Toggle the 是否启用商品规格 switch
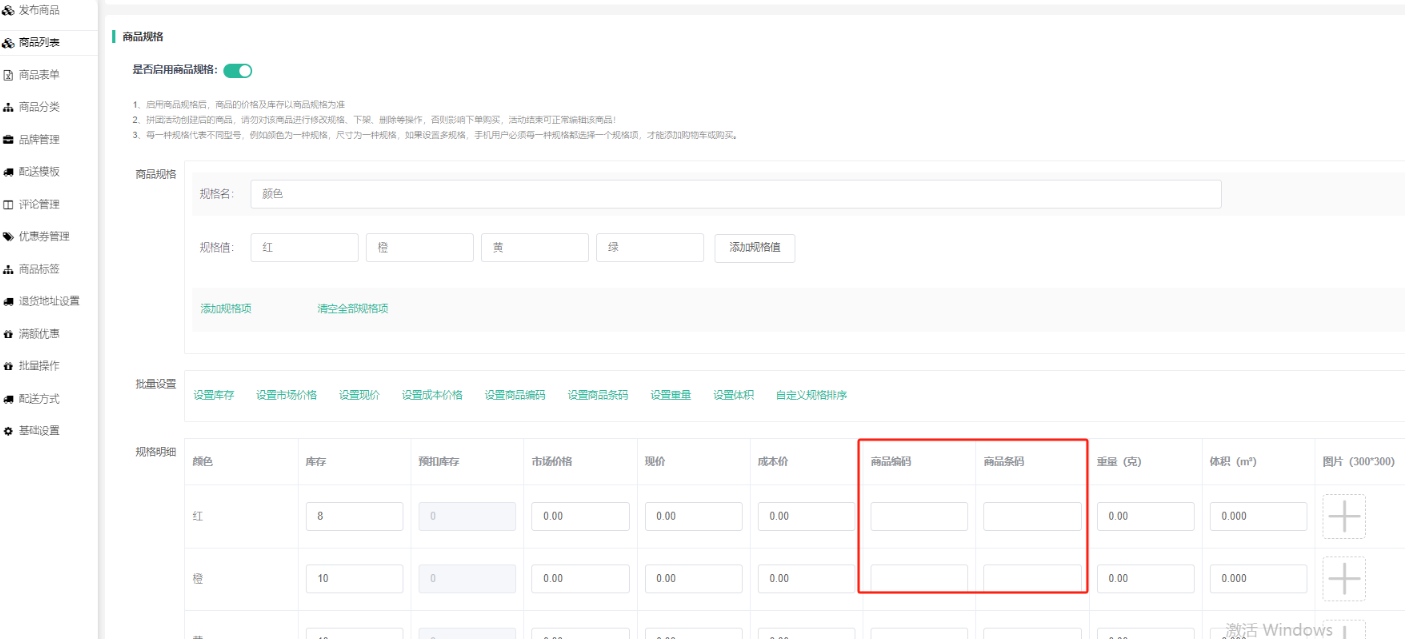 tap(238, 71)
